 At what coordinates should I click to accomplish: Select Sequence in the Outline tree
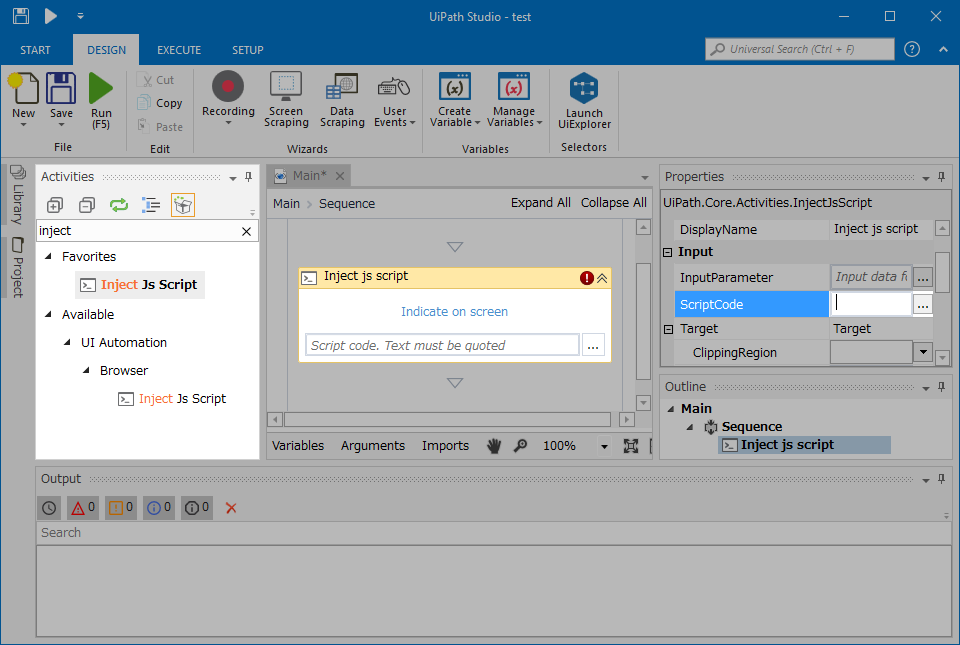(751, 427)
